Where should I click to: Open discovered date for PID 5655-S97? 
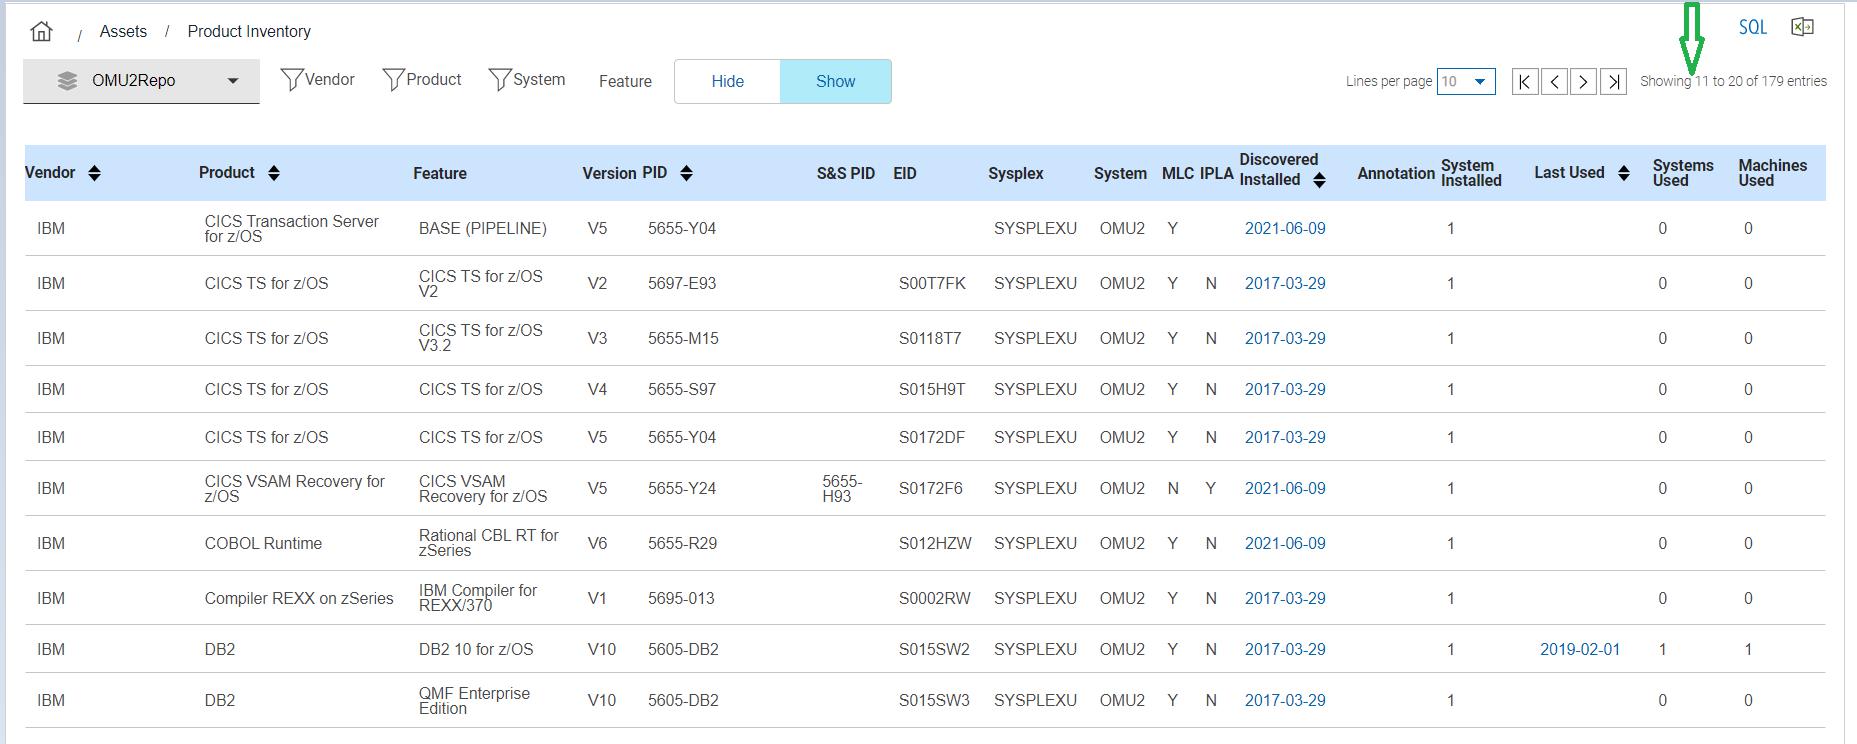pyautogui.click(x=1285, y=389)
